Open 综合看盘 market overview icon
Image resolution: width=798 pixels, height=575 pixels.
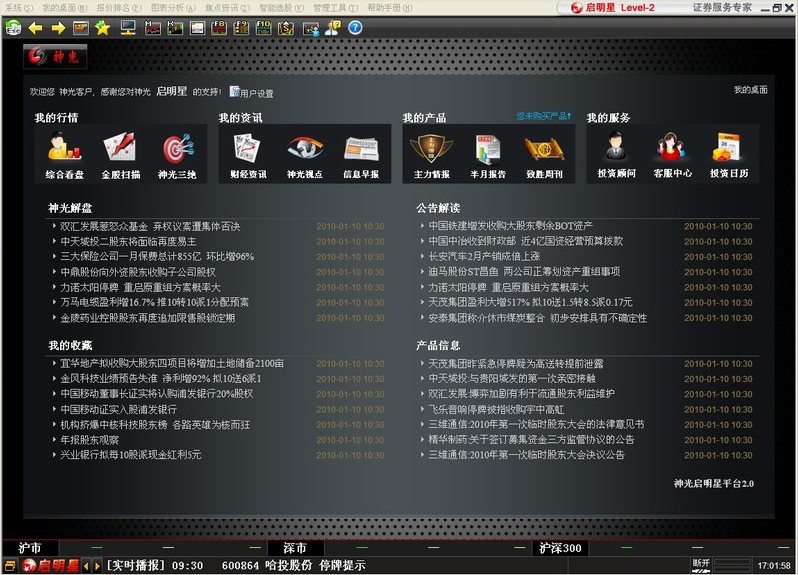pos(63,149)
